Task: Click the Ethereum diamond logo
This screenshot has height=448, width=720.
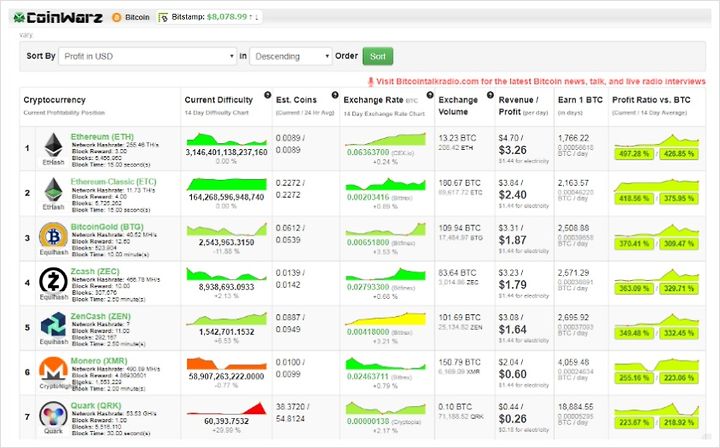Action: click(x=54, y=146)
